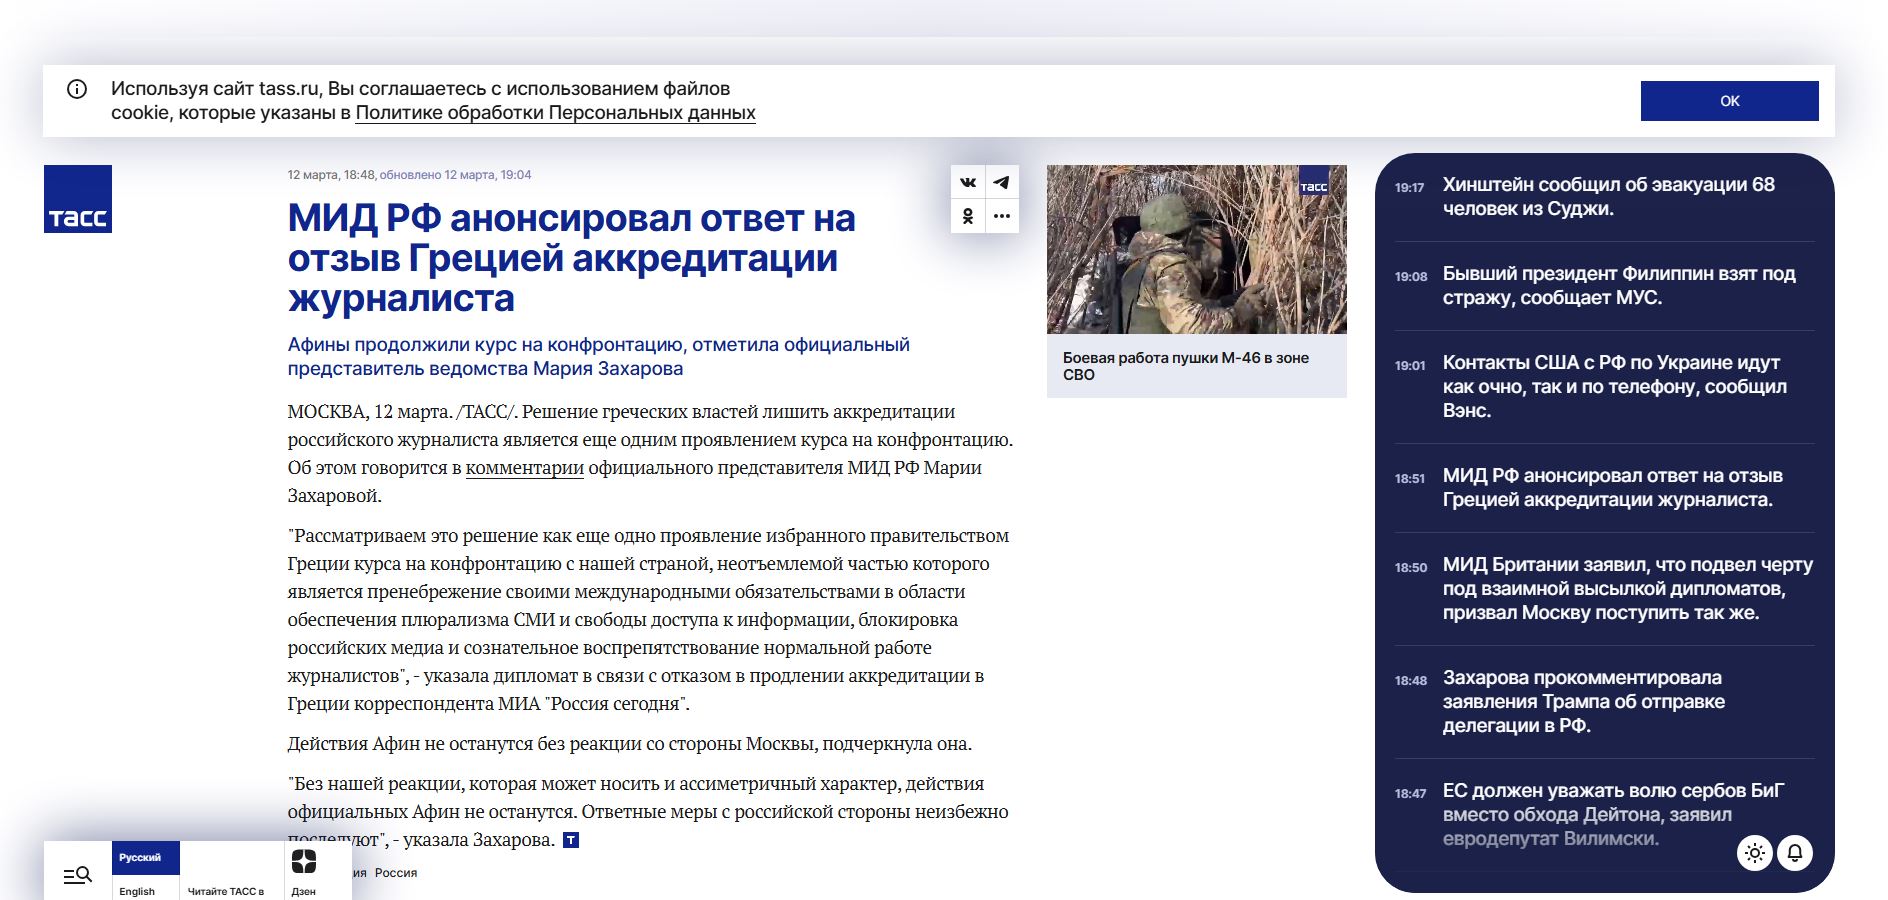Select the Русский language tab
1888x900 pixels.
[143, 857]
